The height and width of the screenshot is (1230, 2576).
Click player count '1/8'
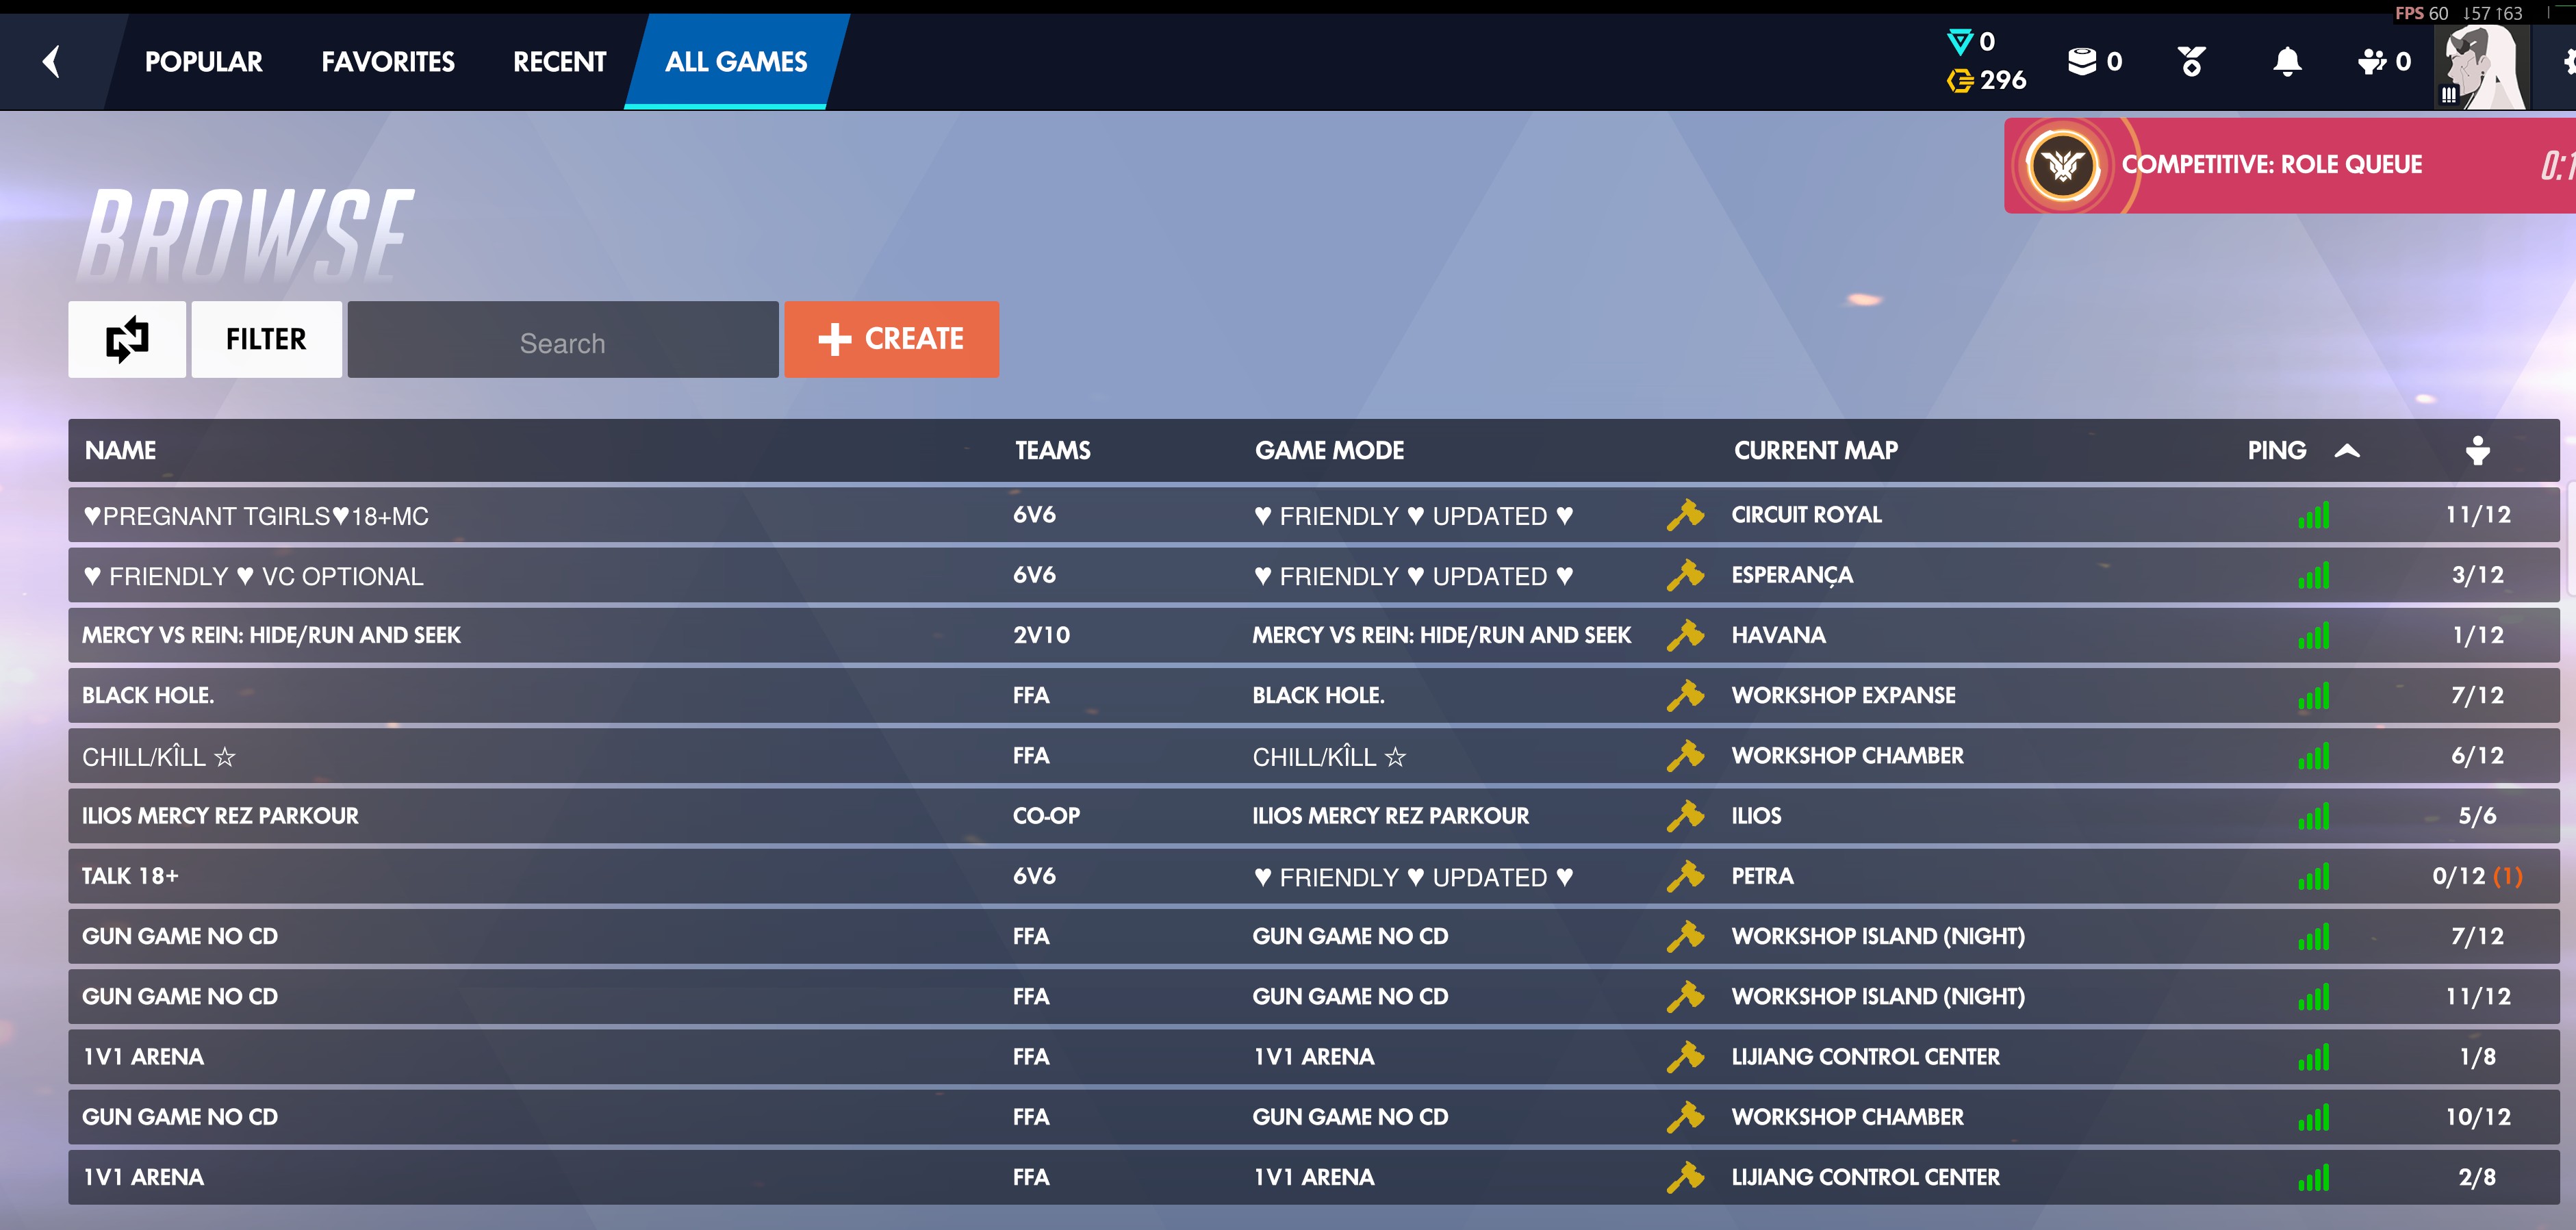coord(2478,1057)
